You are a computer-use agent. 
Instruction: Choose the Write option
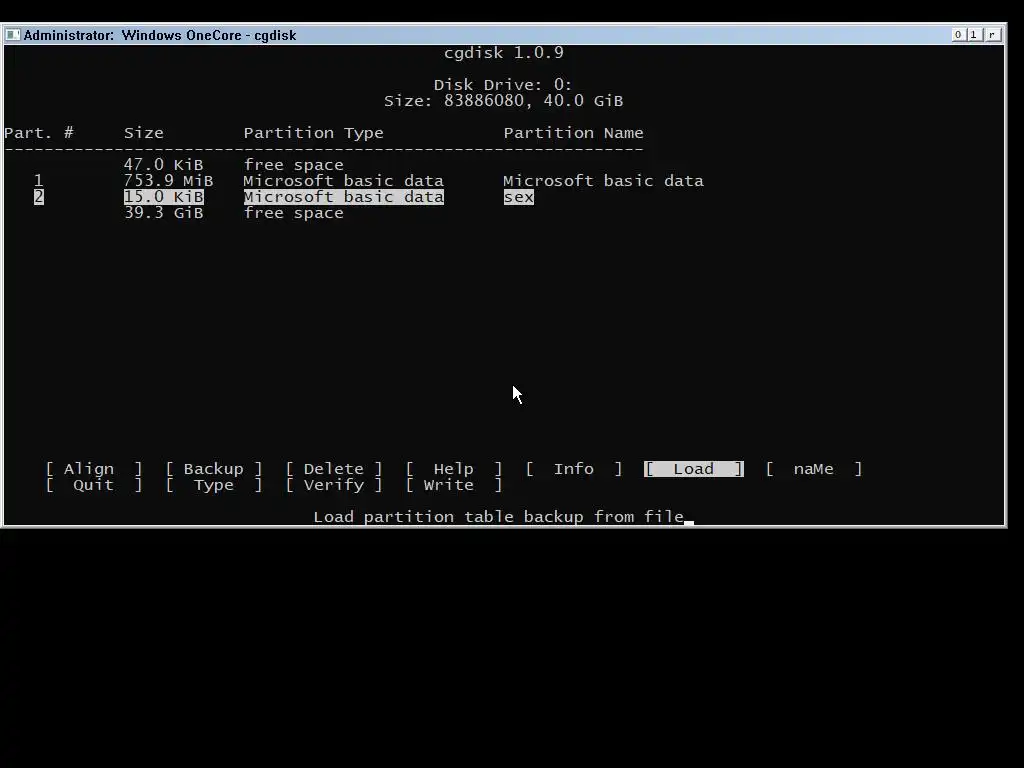[x=454, y=485]
